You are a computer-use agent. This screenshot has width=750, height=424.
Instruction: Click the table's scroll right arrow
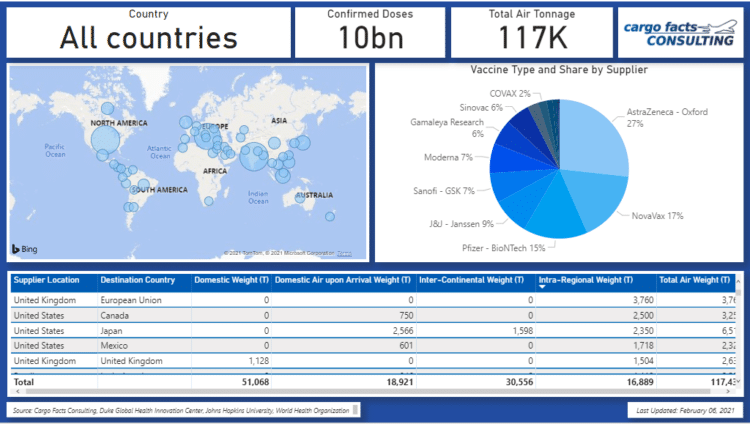pyautogui.click(x=729, y=391)
